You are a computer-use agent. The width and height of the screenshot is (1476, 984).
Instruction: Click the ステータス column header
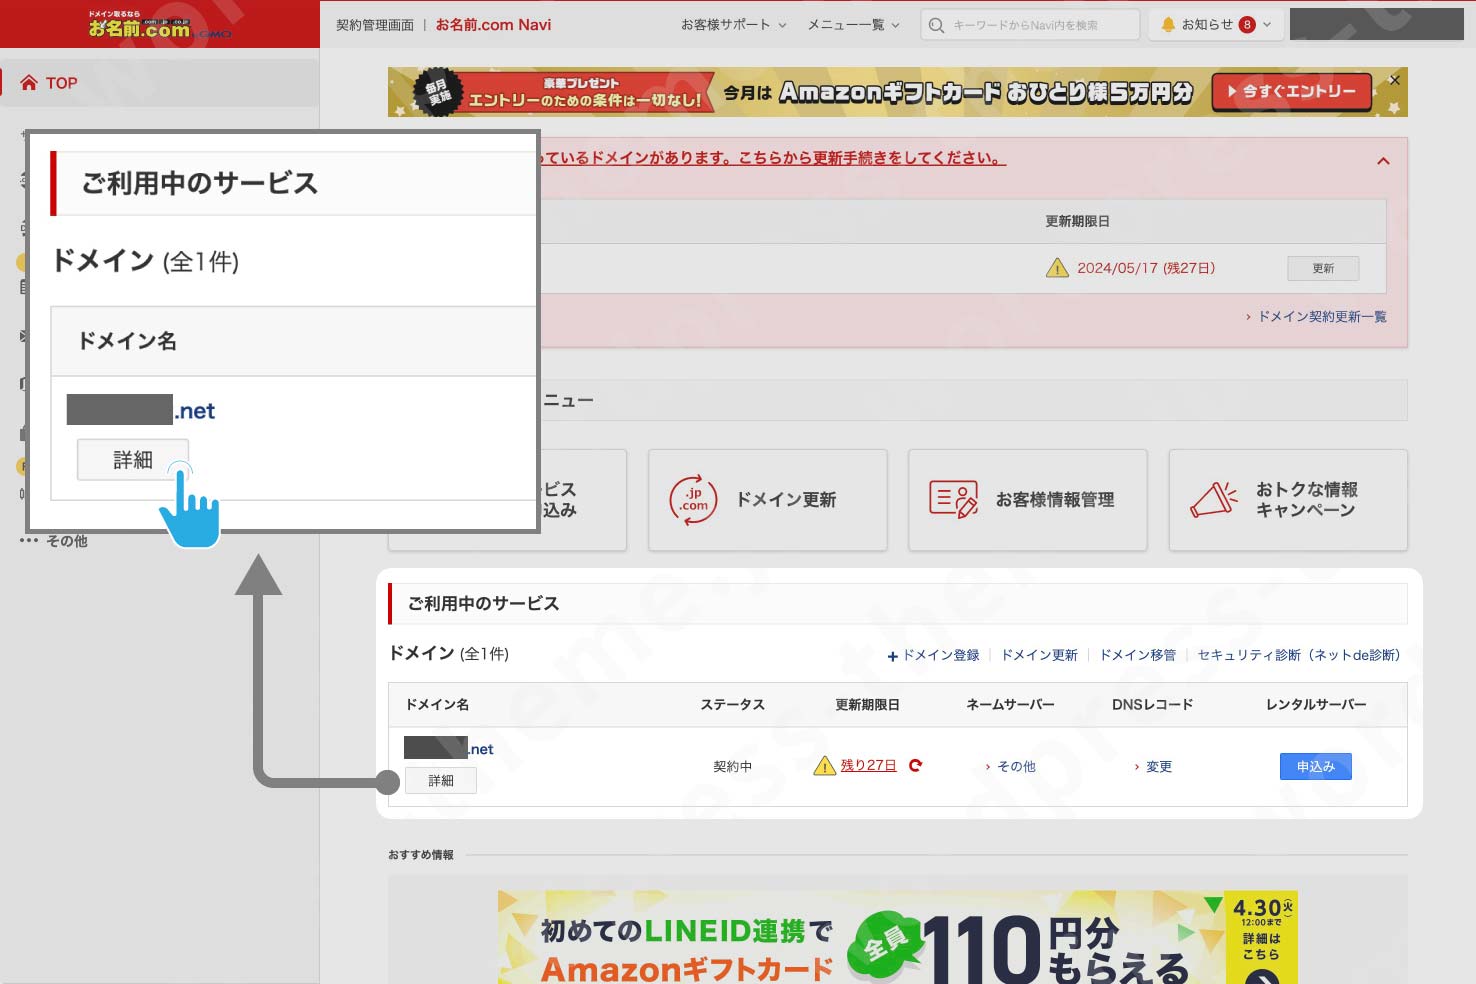tap(732, 705)
